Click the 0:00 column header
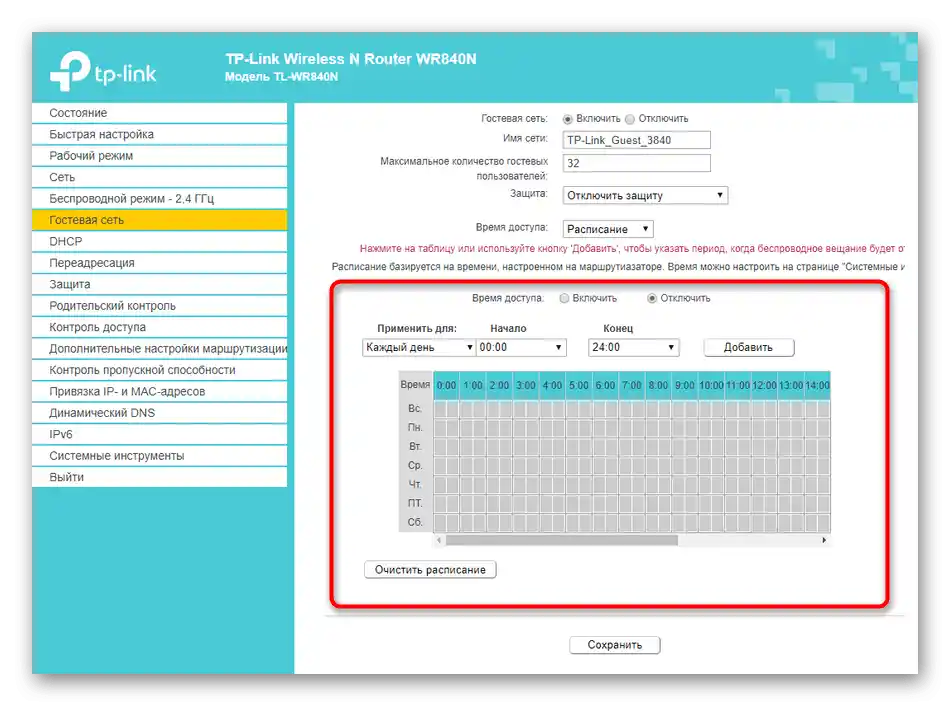This screenshot has height=706, width=950. [447, 385]
